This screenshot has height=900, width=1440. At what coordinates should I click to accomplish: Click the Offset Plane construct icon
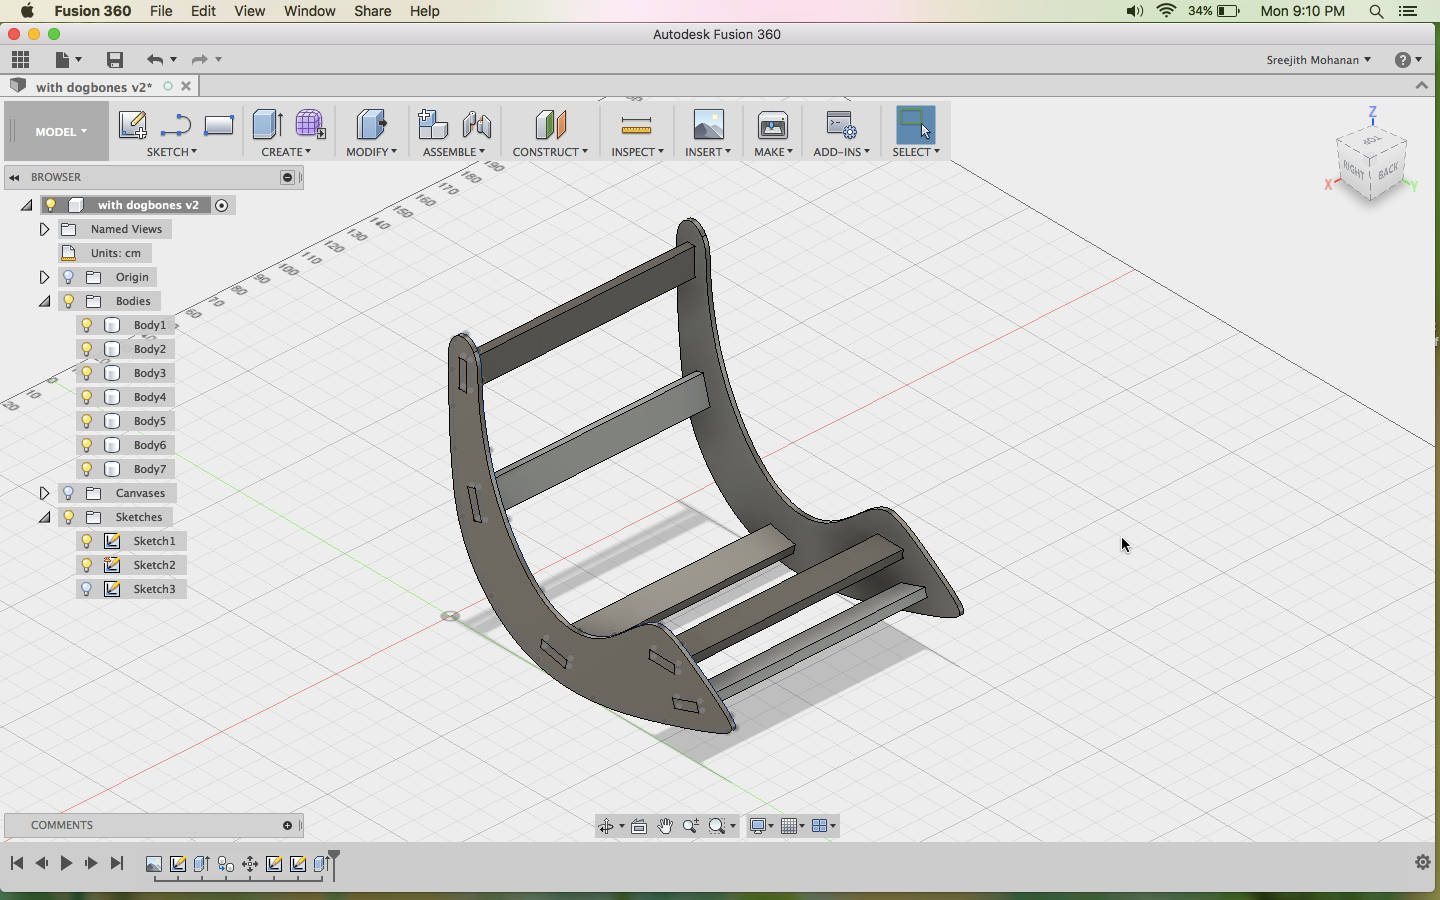click(550, 125)
